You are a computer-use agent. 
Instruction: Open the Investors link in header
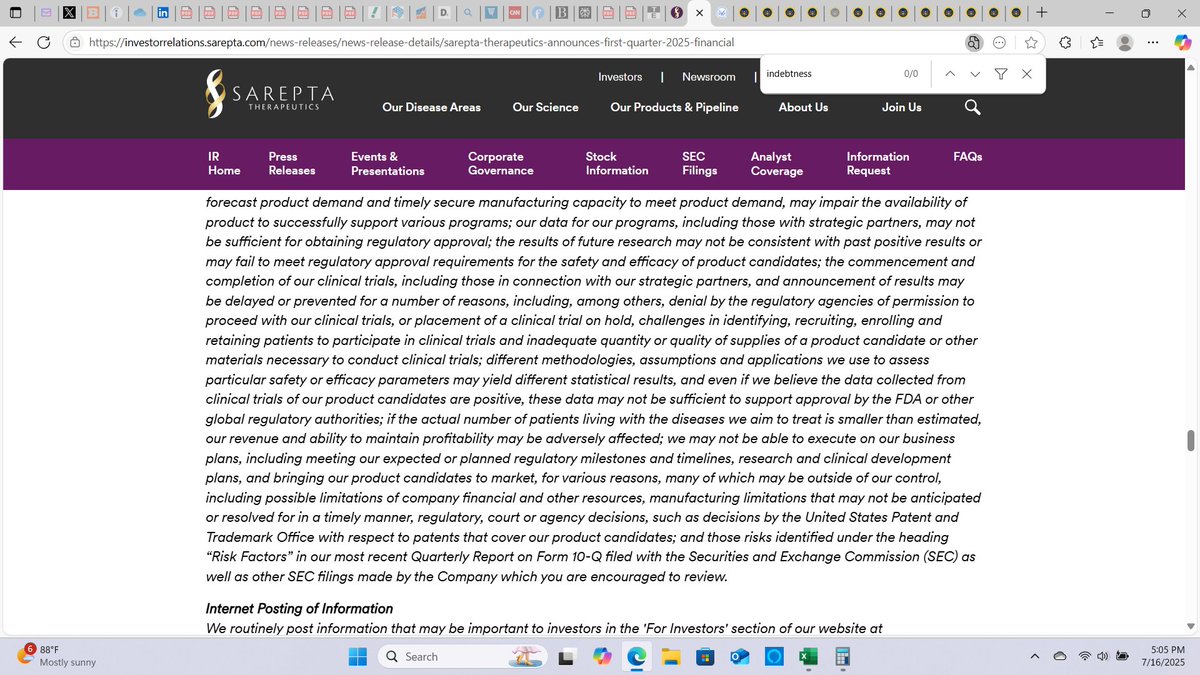point(620,77)
